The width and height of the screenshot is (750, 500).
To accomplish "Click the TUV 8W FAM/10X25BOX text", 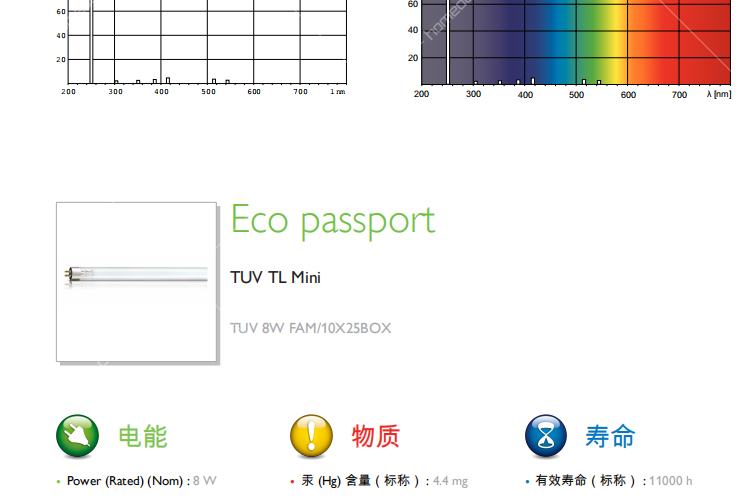I will pyautogui.click(x=311, y=328).
